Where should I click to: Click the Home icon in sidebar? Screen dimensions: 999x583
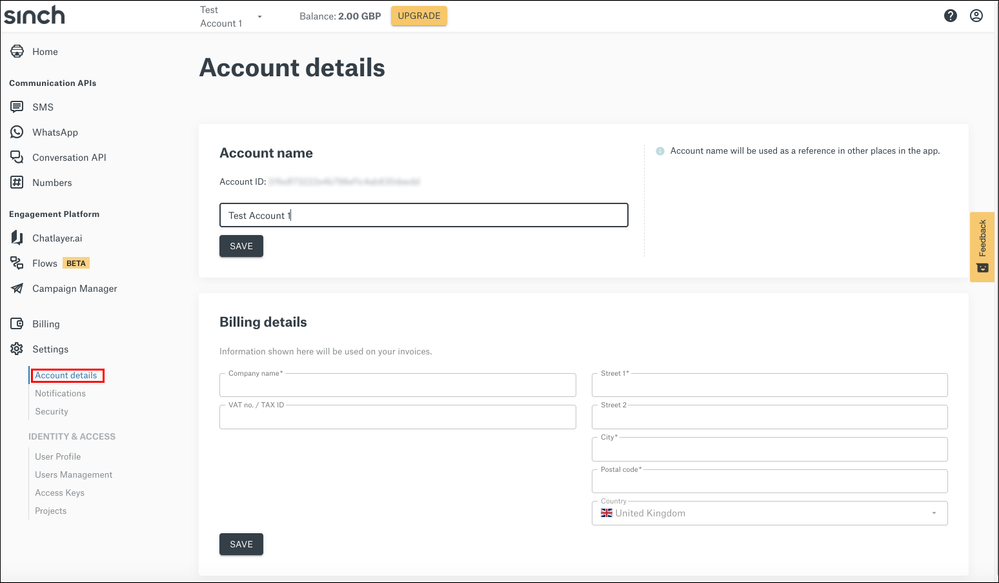coord(17,52)
